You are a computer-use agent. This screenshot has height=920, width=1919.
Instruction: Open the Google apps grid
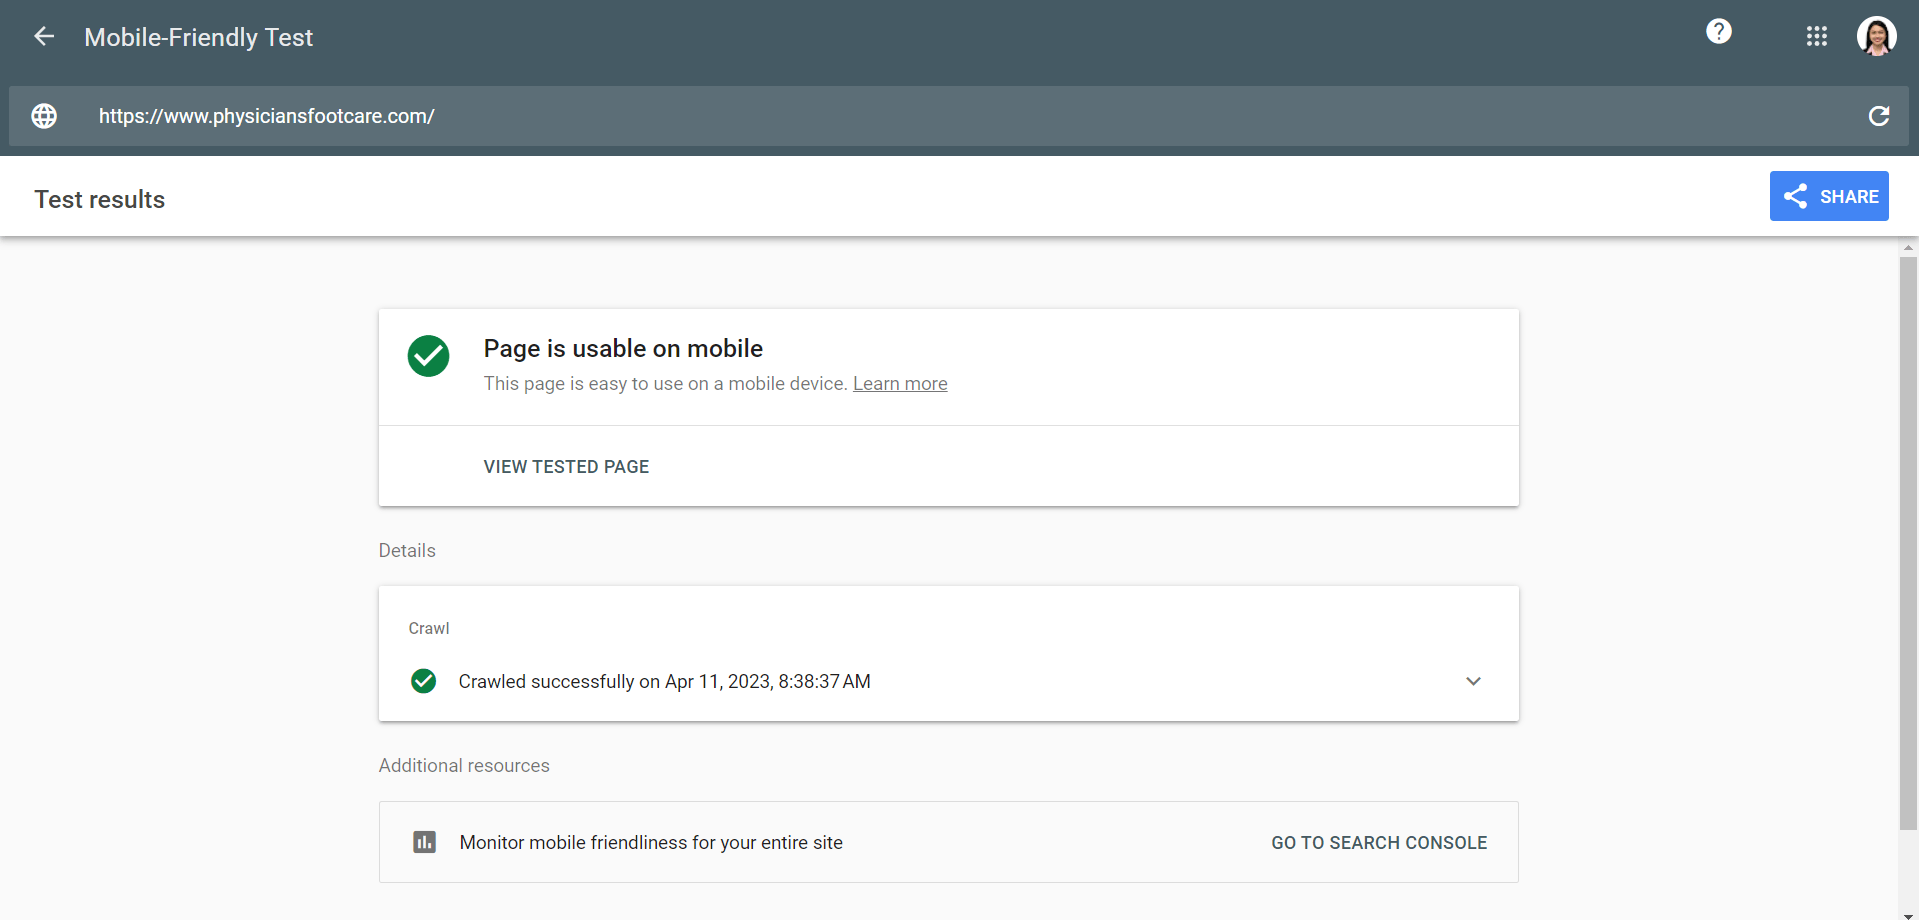click(1817, 36)
